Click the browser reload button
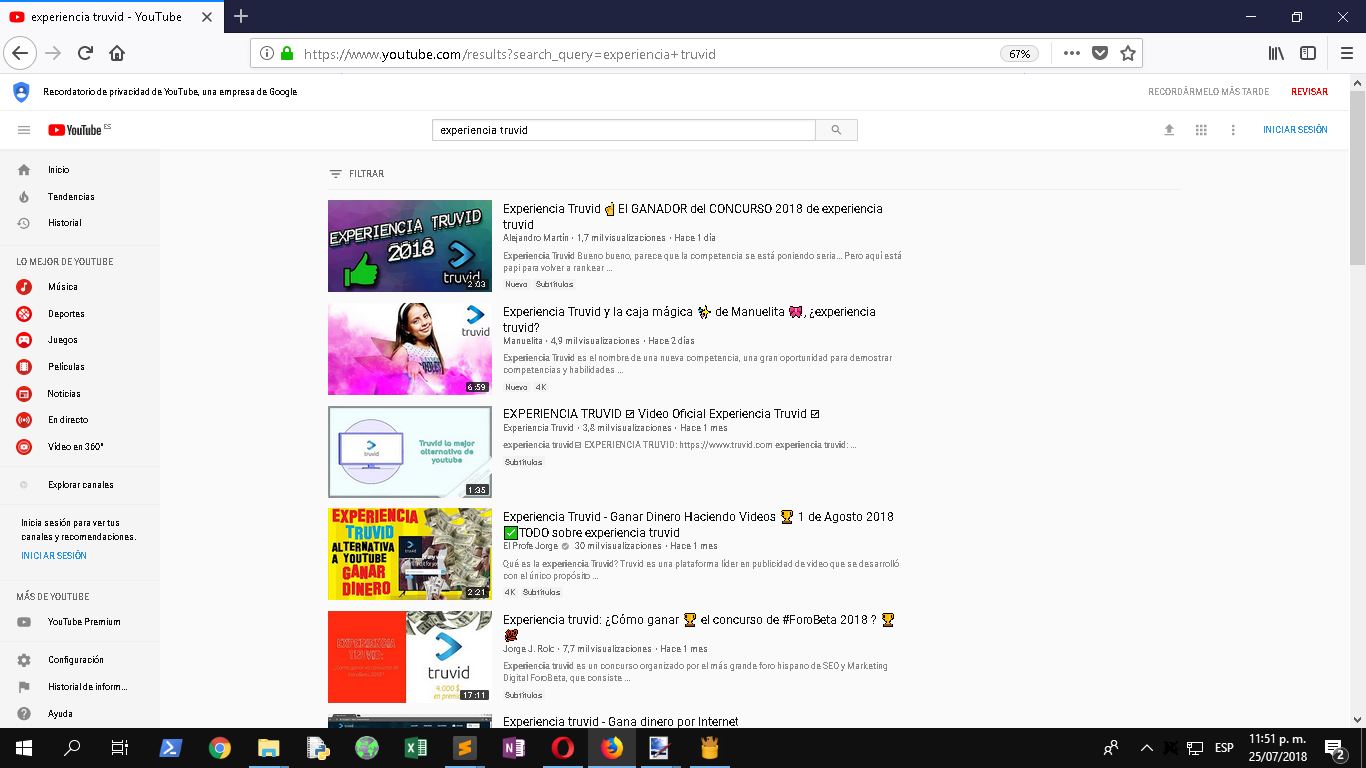 85,53
